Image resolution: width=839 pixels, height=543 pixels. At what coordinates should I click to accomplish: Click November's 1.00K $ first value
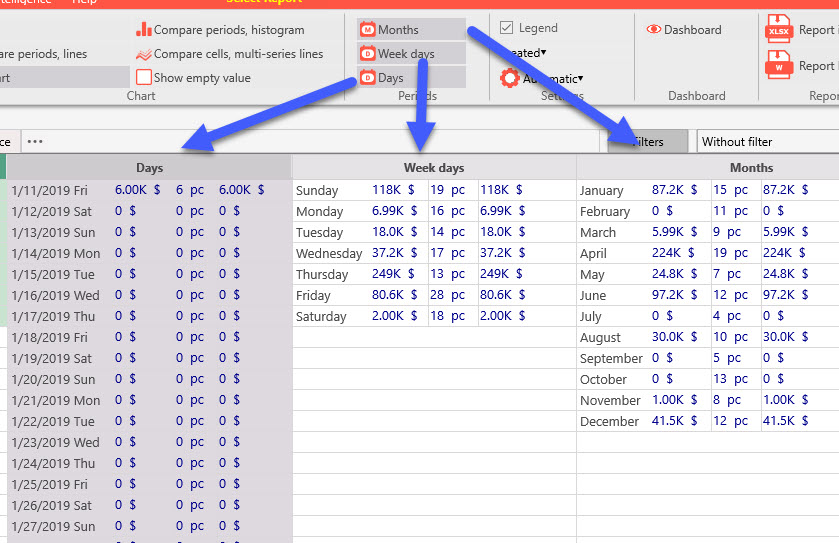tap(674, 400)
